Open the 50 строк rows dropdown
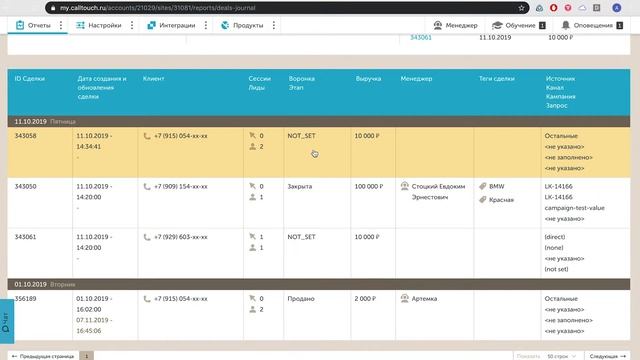Screen dimensions: 640x360 (x=562, y=356)
